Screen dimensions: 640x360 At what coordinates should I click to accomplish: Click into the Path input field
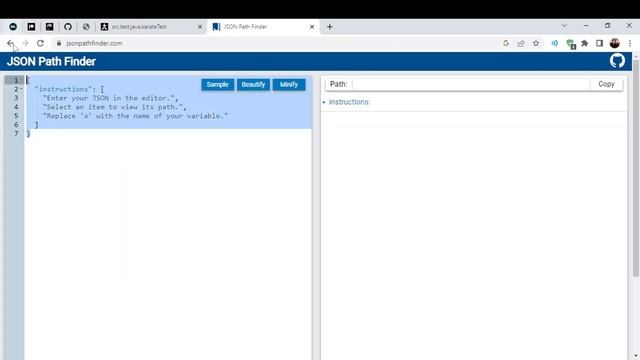[471, 84]
